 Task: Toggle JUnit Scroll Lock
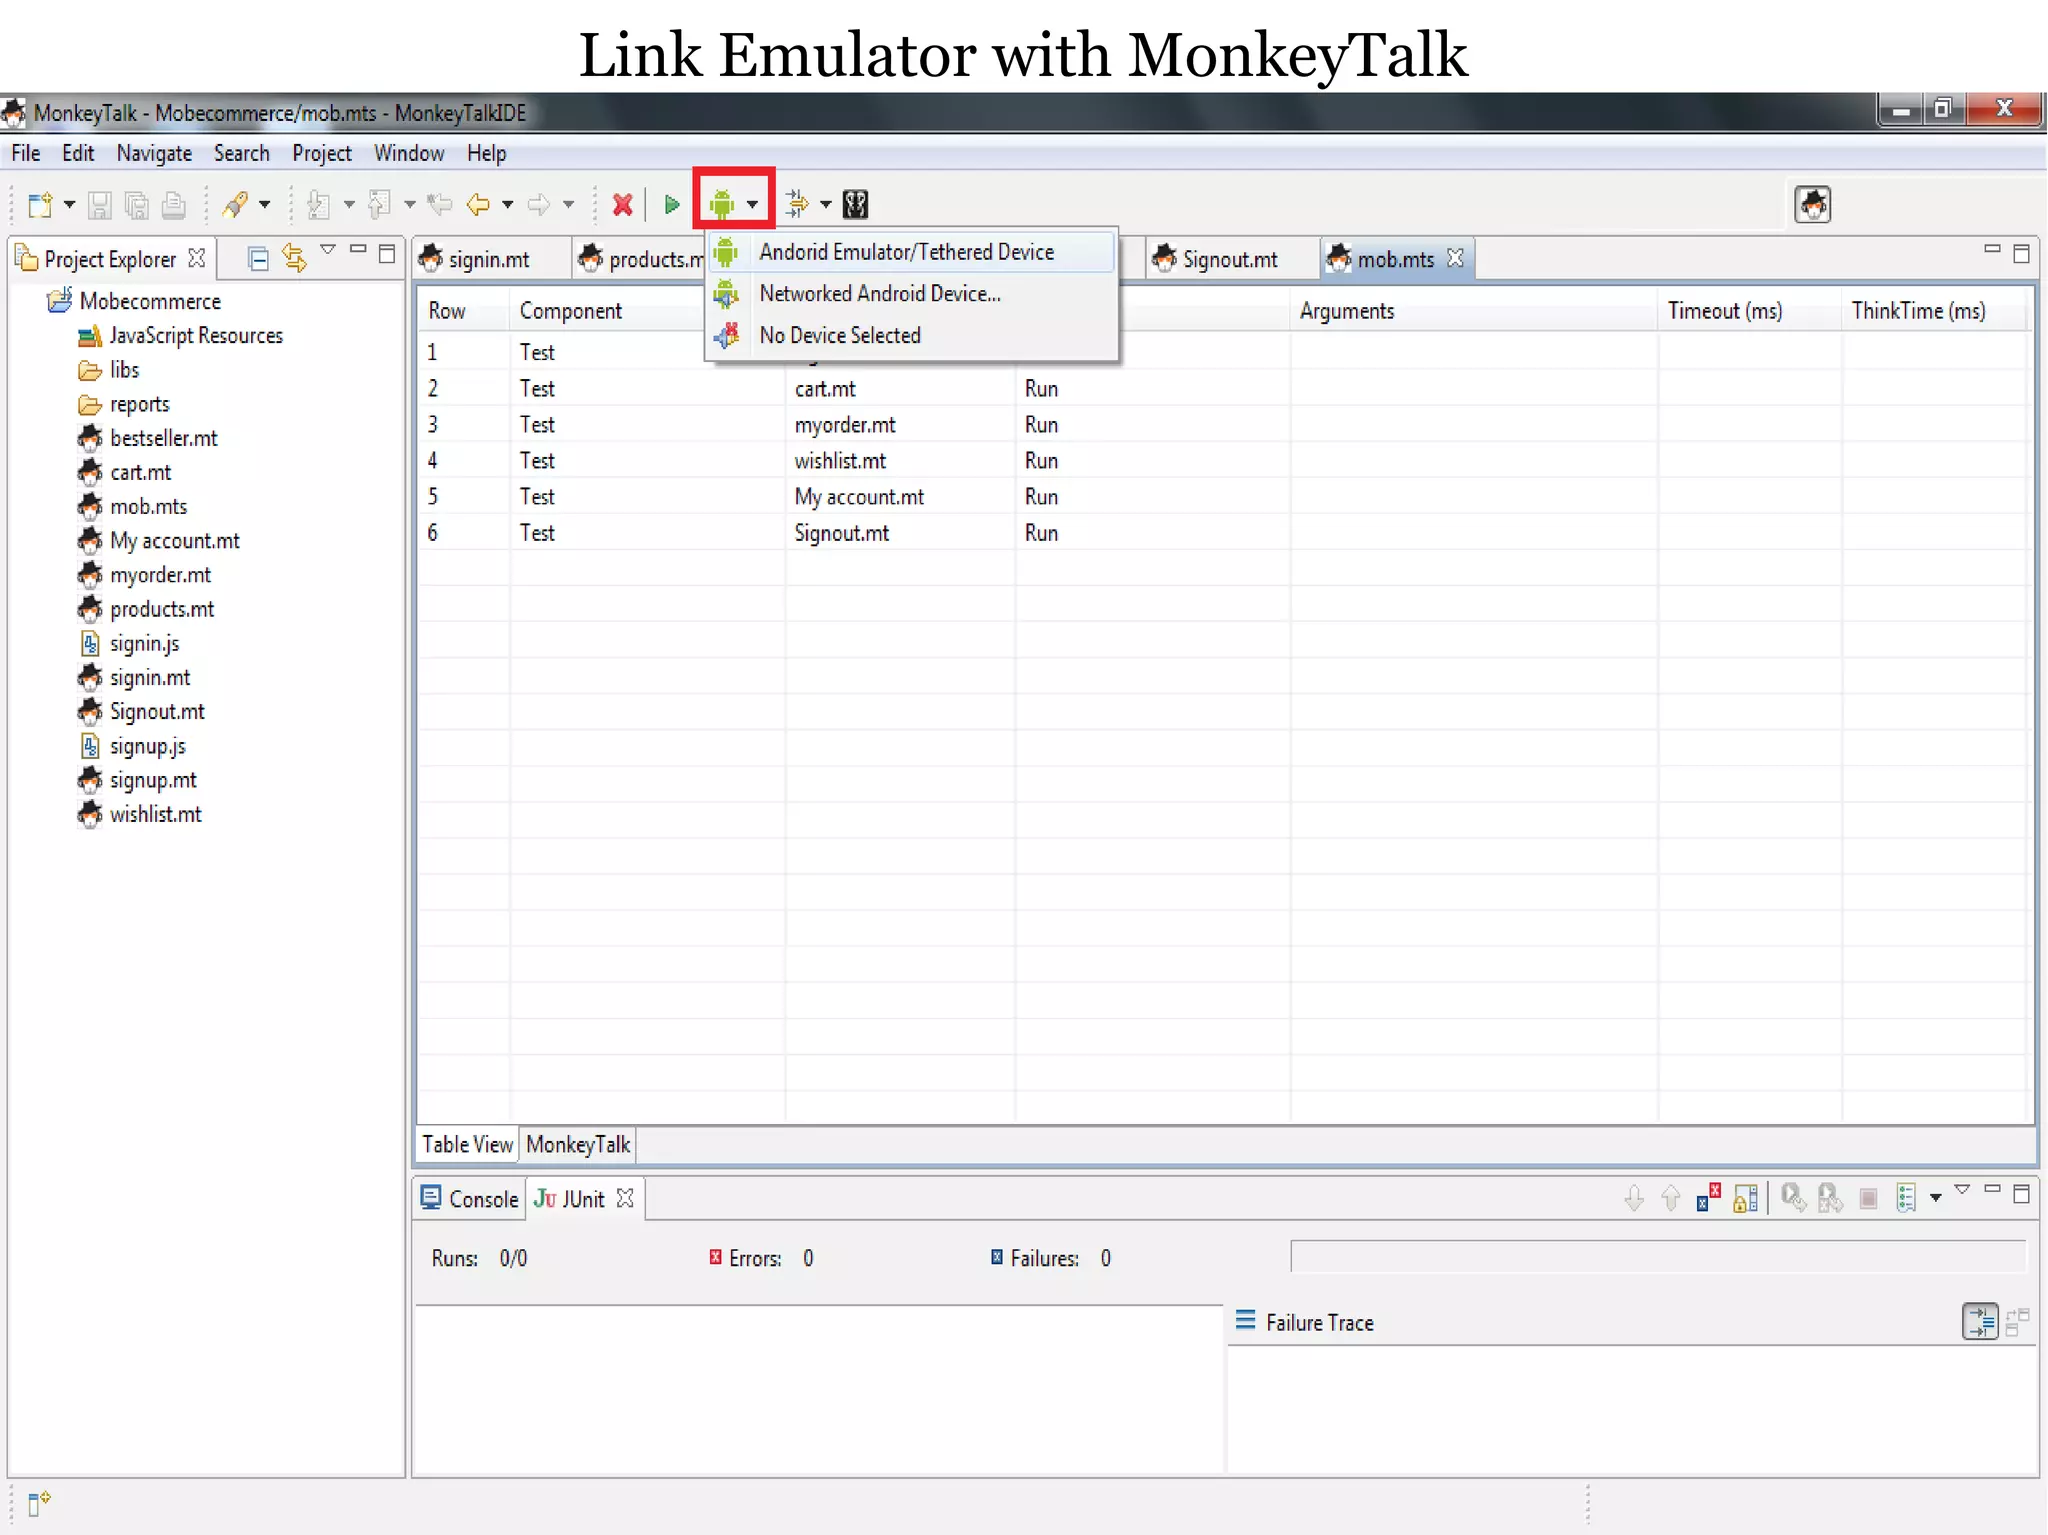(x=1746, y=1198)
